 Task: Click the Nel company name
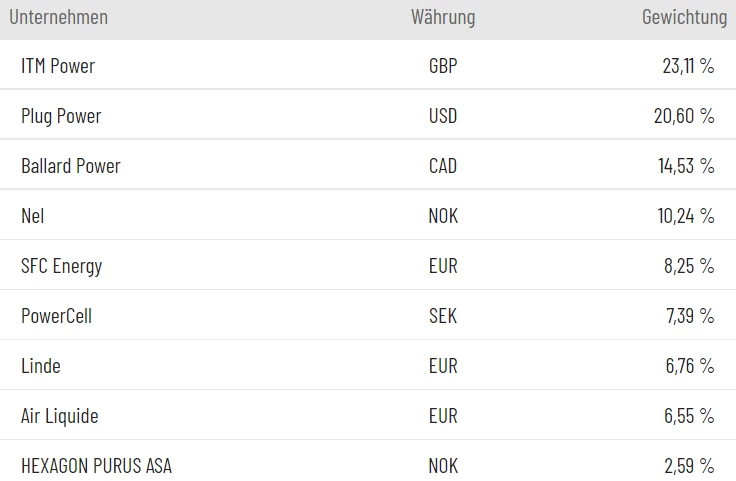pos(33,216)
